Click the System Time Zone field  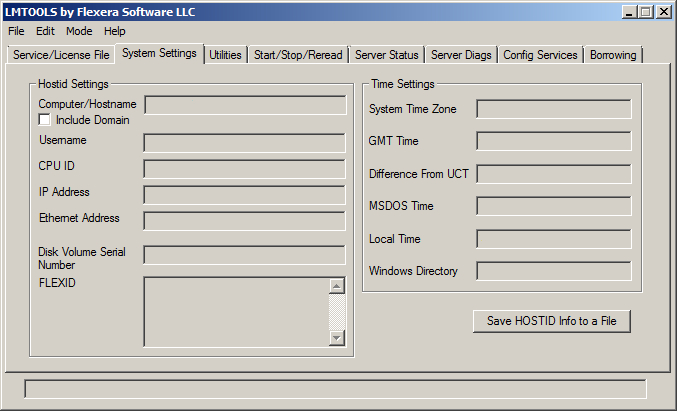tap(554, 109)
